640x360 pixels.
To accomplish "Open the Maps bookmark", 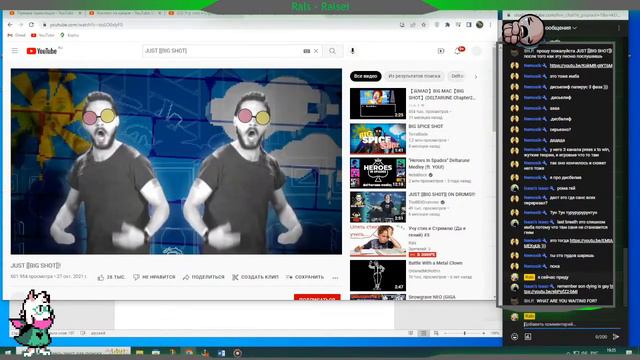I will click(x=69, y=36).
